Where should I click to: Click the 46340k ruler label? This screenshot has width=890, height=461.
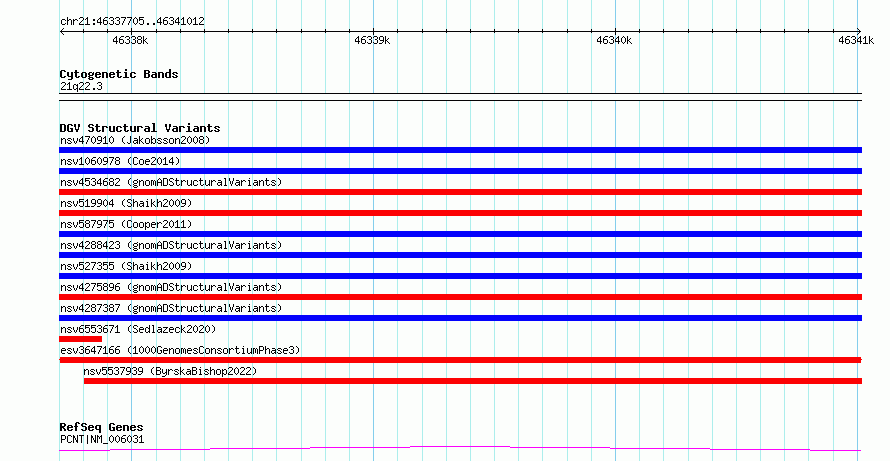pos(614,40)
